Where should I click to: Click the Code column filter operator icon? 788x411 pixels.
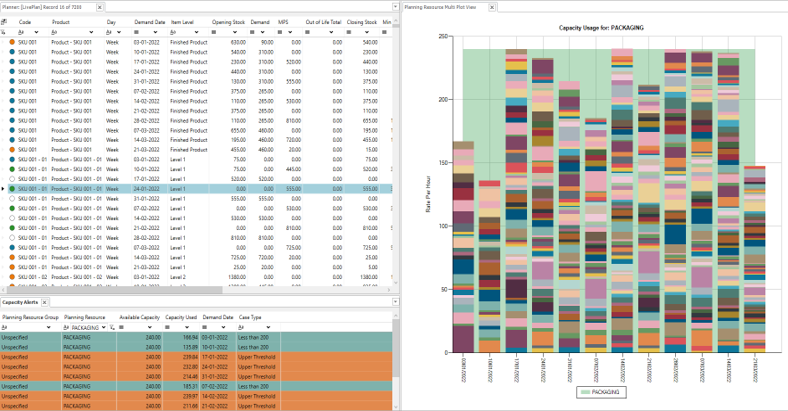[21, 32]
